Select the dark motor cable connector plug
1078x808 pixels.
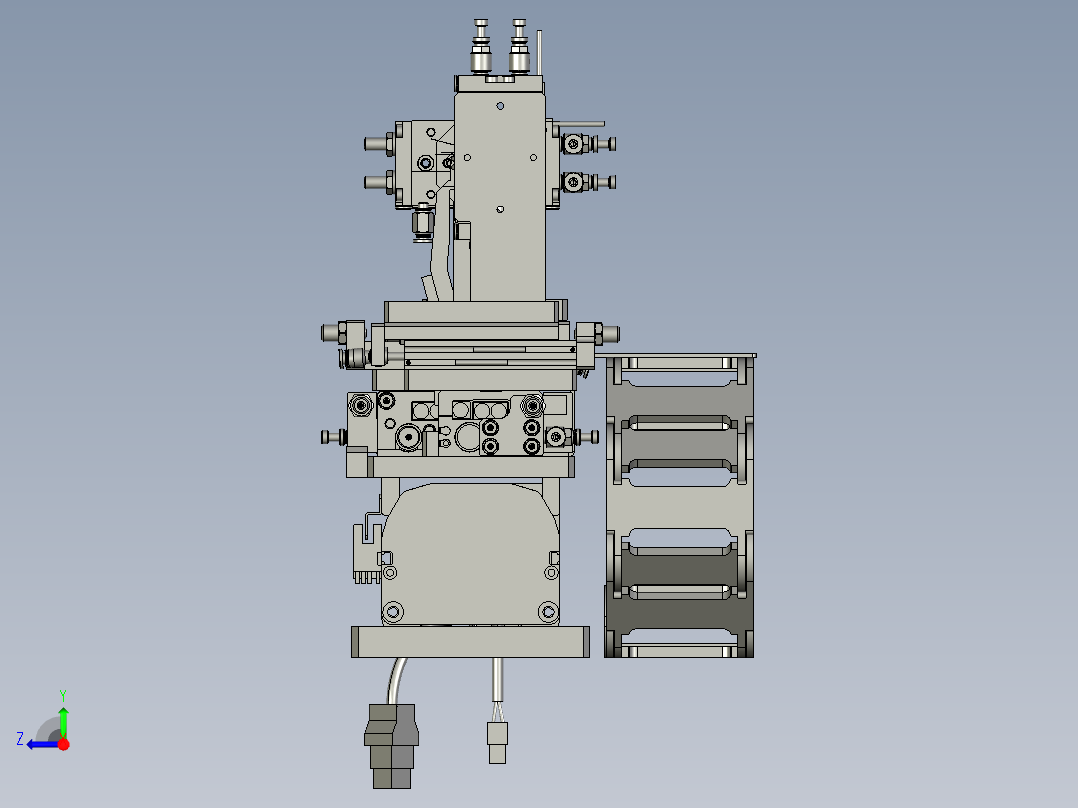(x=392, y=746)
